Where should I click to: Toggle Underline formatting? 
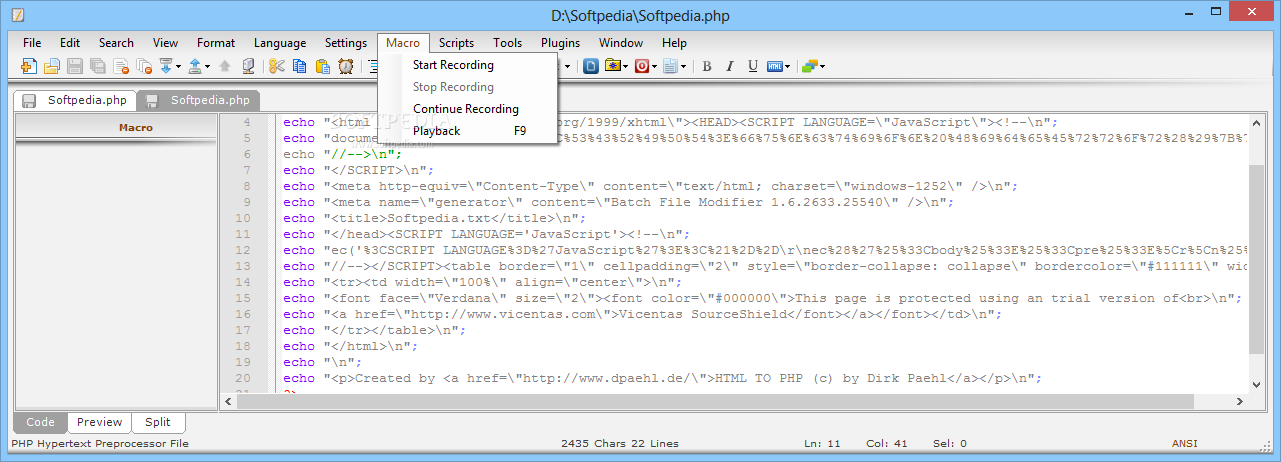coord(753,66)
